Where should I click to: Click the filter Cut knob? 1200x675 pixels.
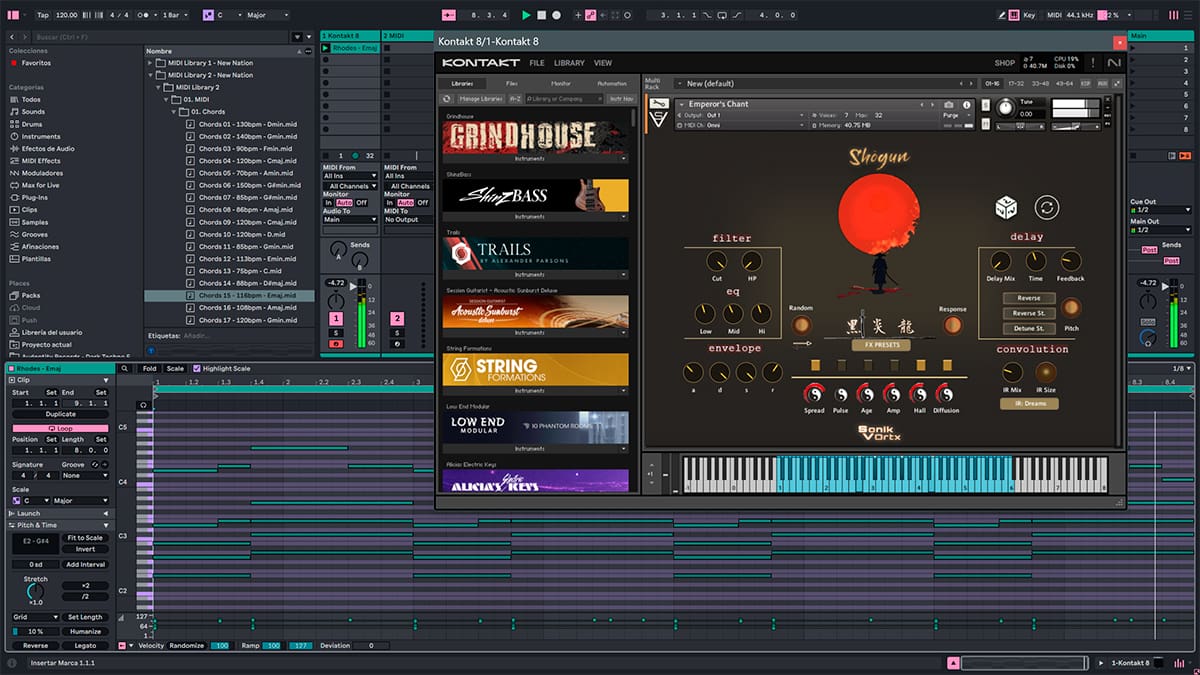[716, 261]
